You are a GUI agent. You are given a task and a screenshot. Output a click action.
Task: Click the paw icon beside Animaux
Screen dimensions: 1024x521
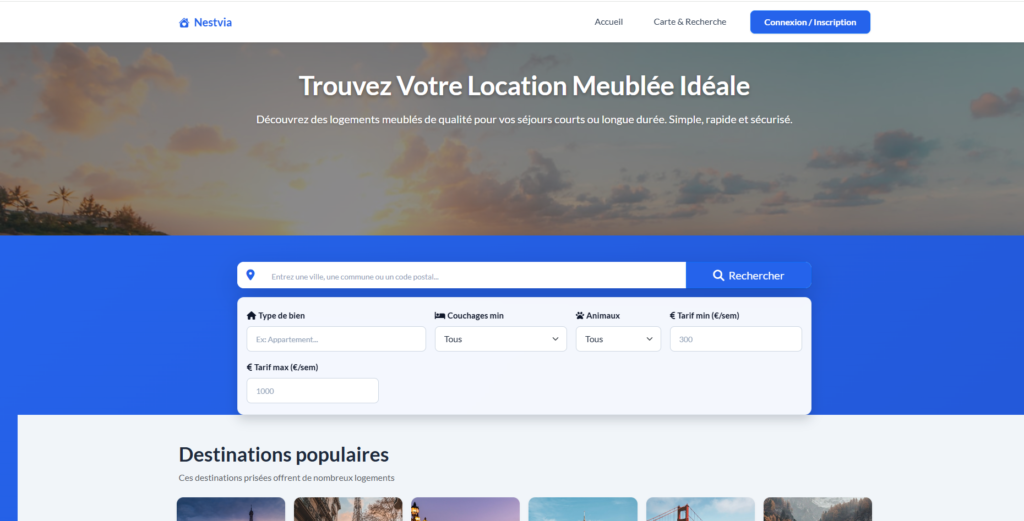(580, 315)
